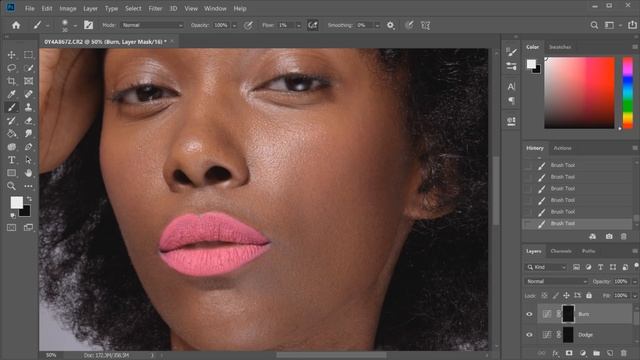Open the brush Mode dropdown
The width and height of the screenshot is (640, 360).
pyautogui.click(x=152, y=25)
